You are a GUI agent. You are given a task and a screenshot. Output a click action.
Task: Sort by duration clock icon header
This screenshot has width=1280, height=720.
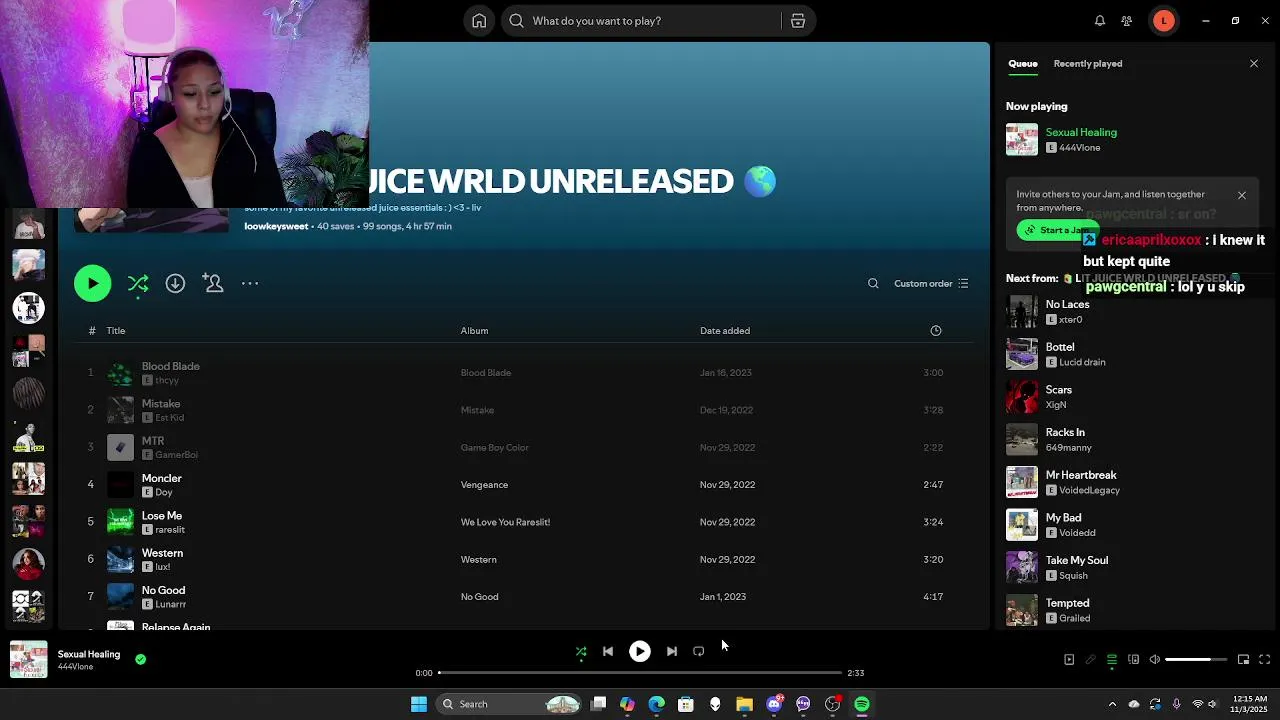point(936,331)
